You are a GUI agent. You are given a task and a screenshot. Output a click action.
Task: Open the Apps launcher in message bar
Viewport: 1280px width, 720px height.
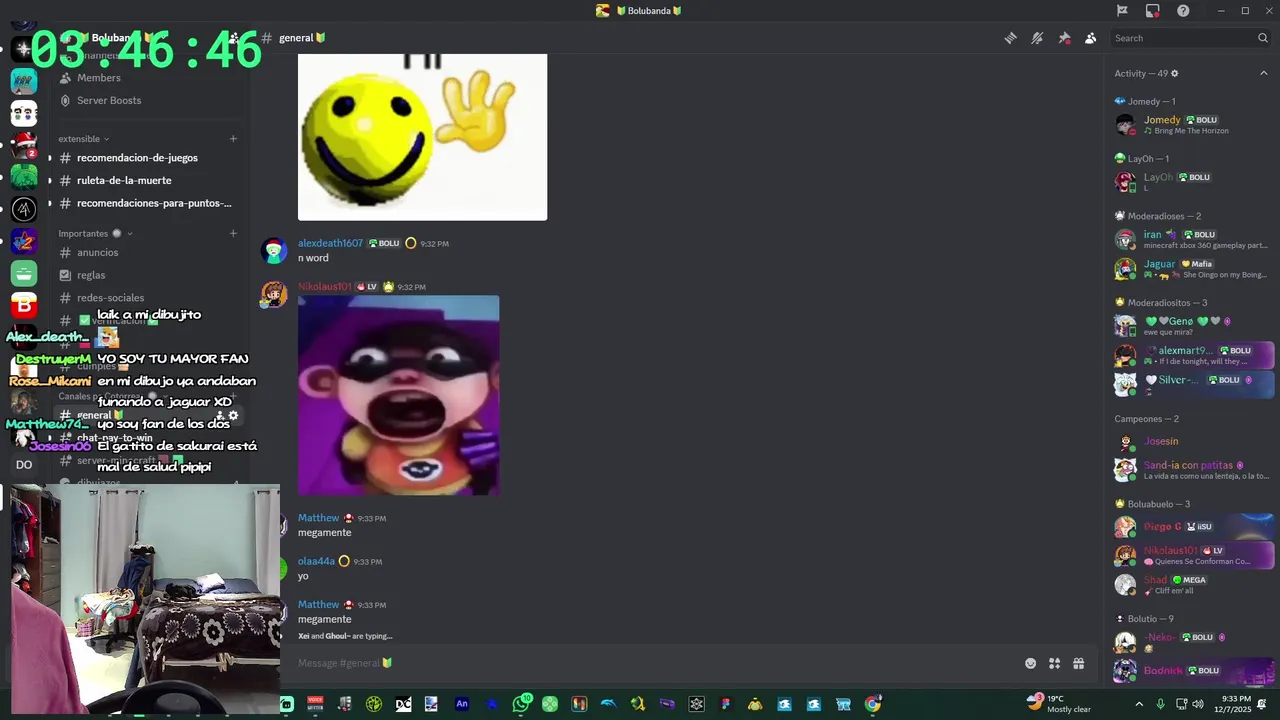pyautogui.click(x=1054, y=663)
